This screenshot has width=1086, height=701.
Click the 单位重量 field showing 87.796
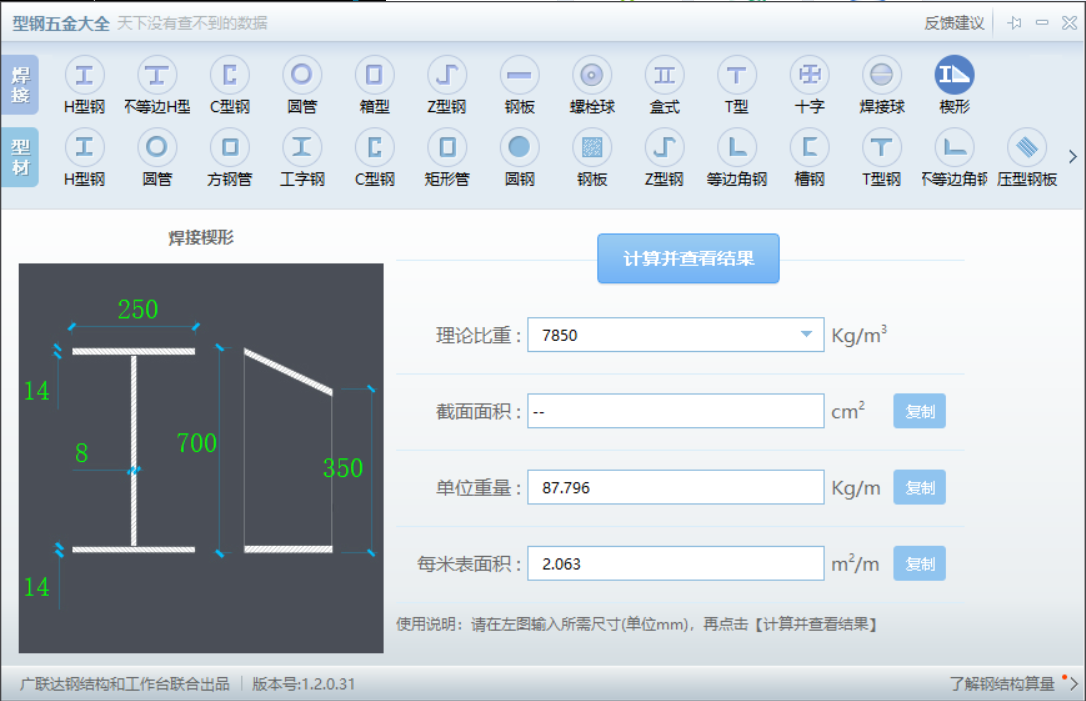(x=675, y=487)
